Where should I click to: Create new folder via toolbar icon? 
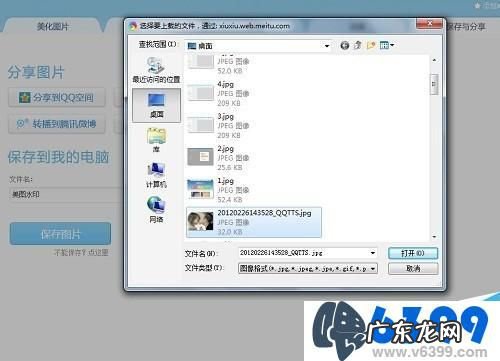[371, 45]
